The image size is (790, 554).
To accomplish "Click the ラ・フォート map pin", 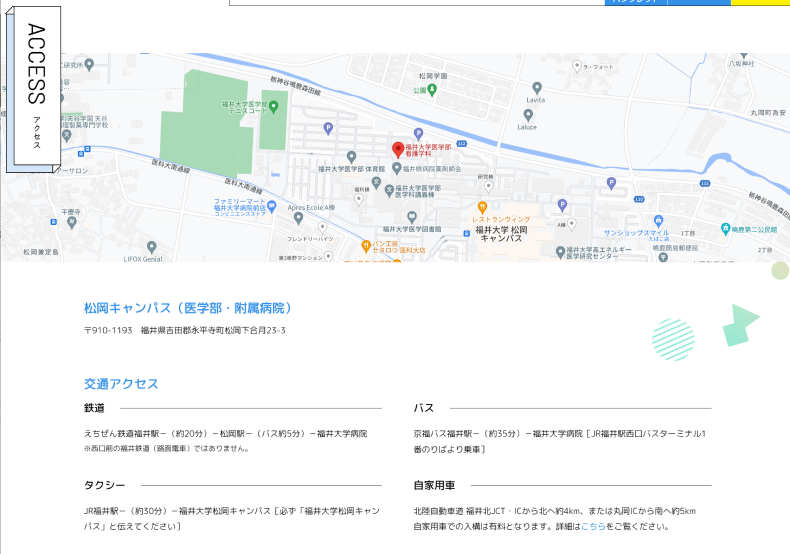I will pyautogui.click(x=577, y=66).
